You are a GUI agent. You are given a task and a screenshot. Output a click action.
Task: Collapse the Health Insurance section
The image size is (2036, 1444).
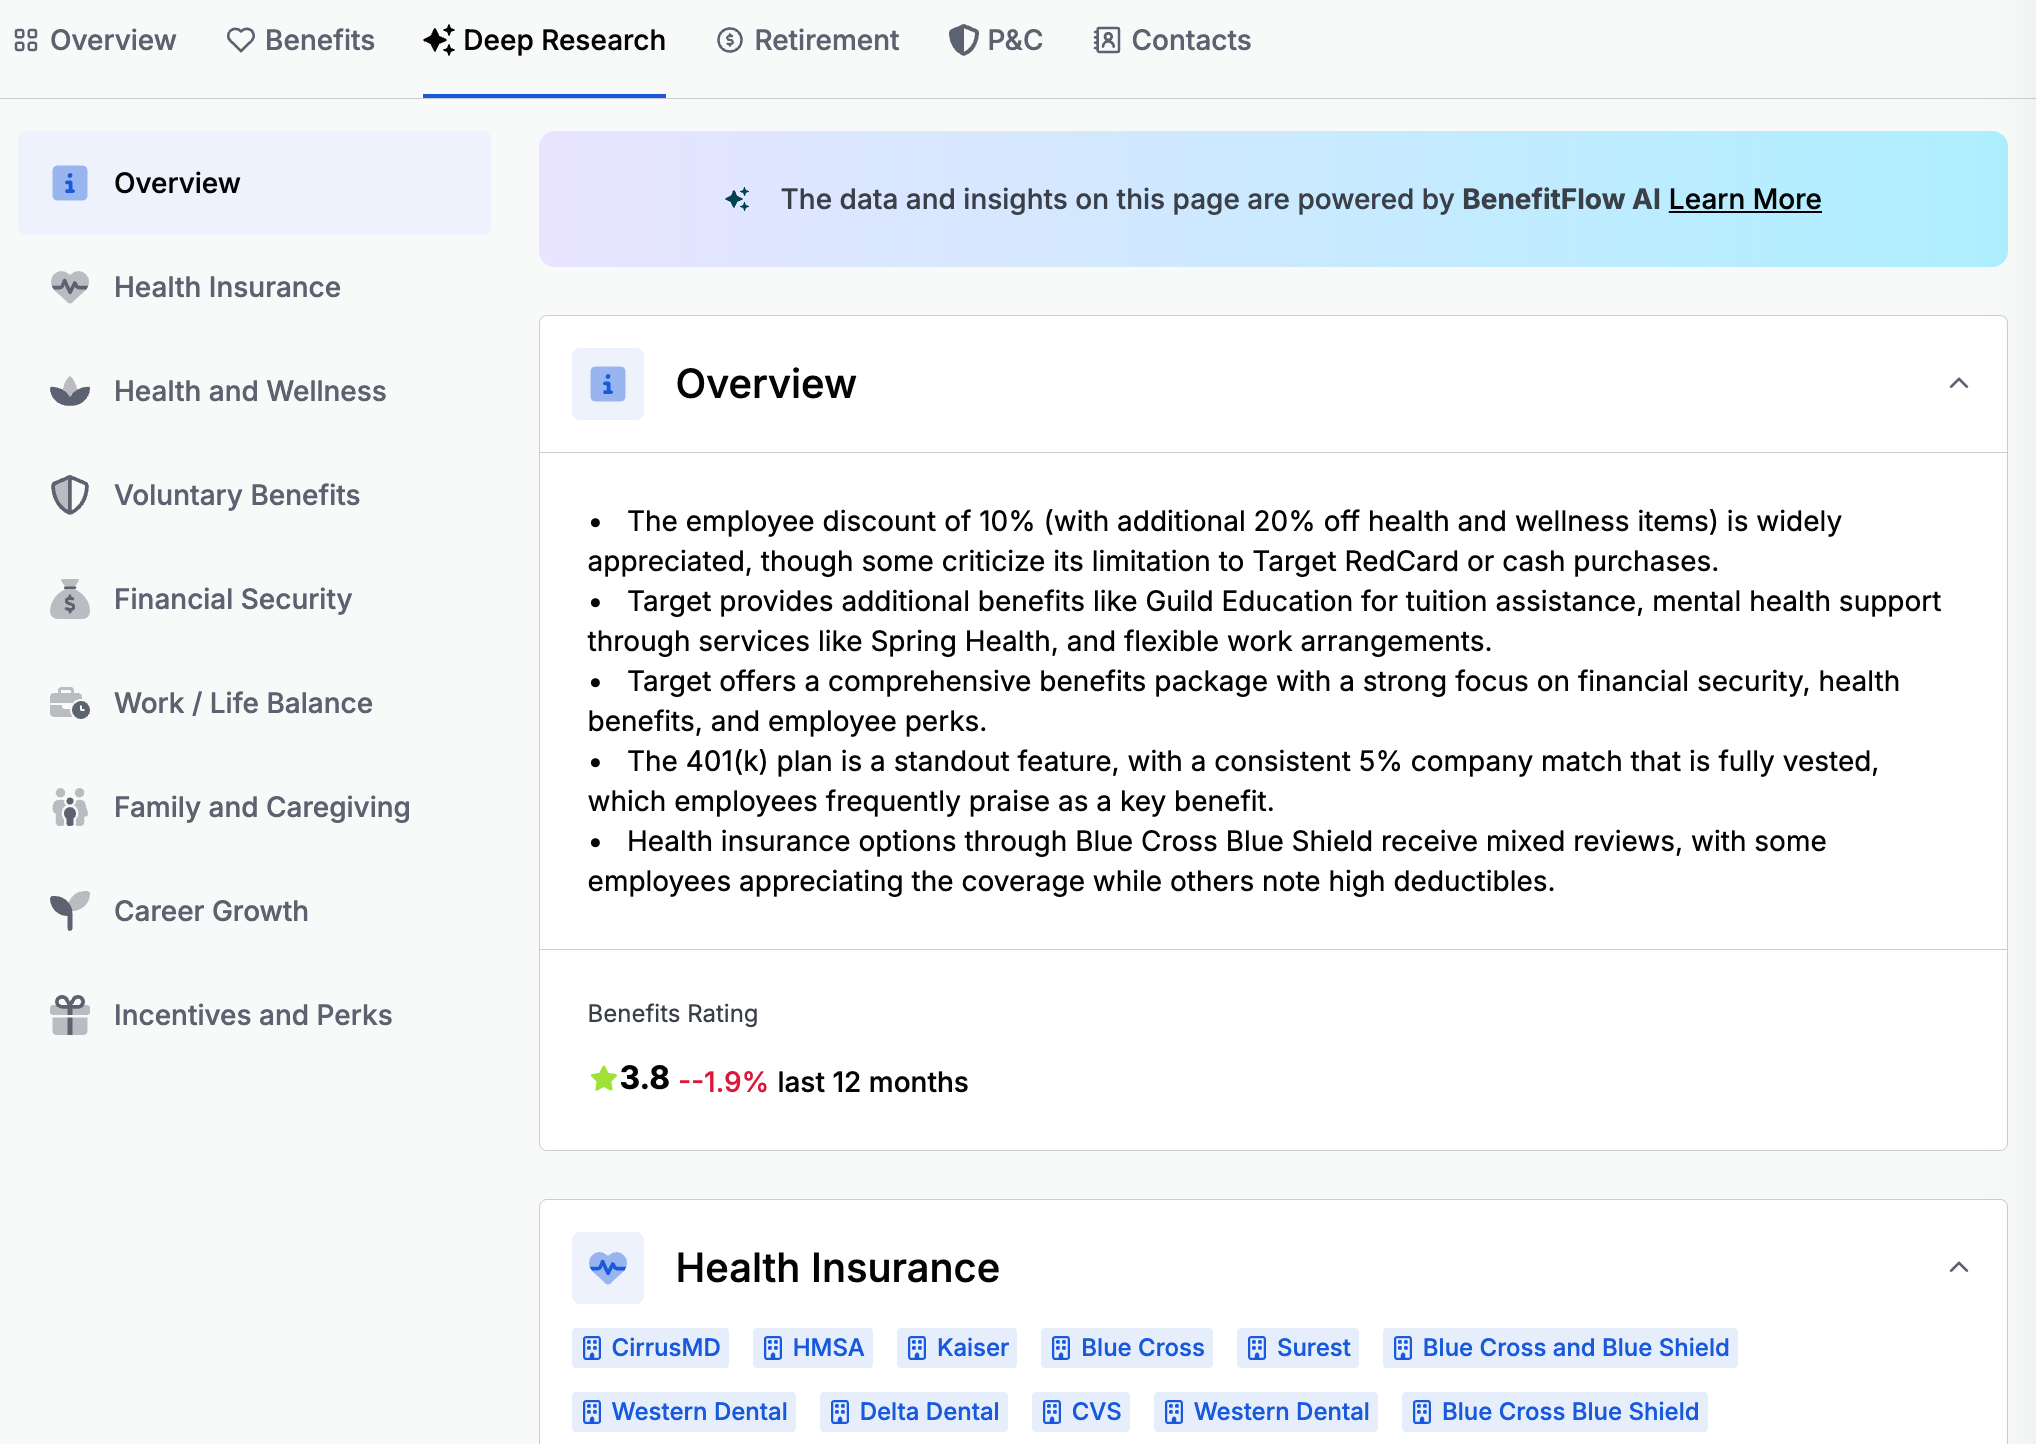point(1958,1267)
